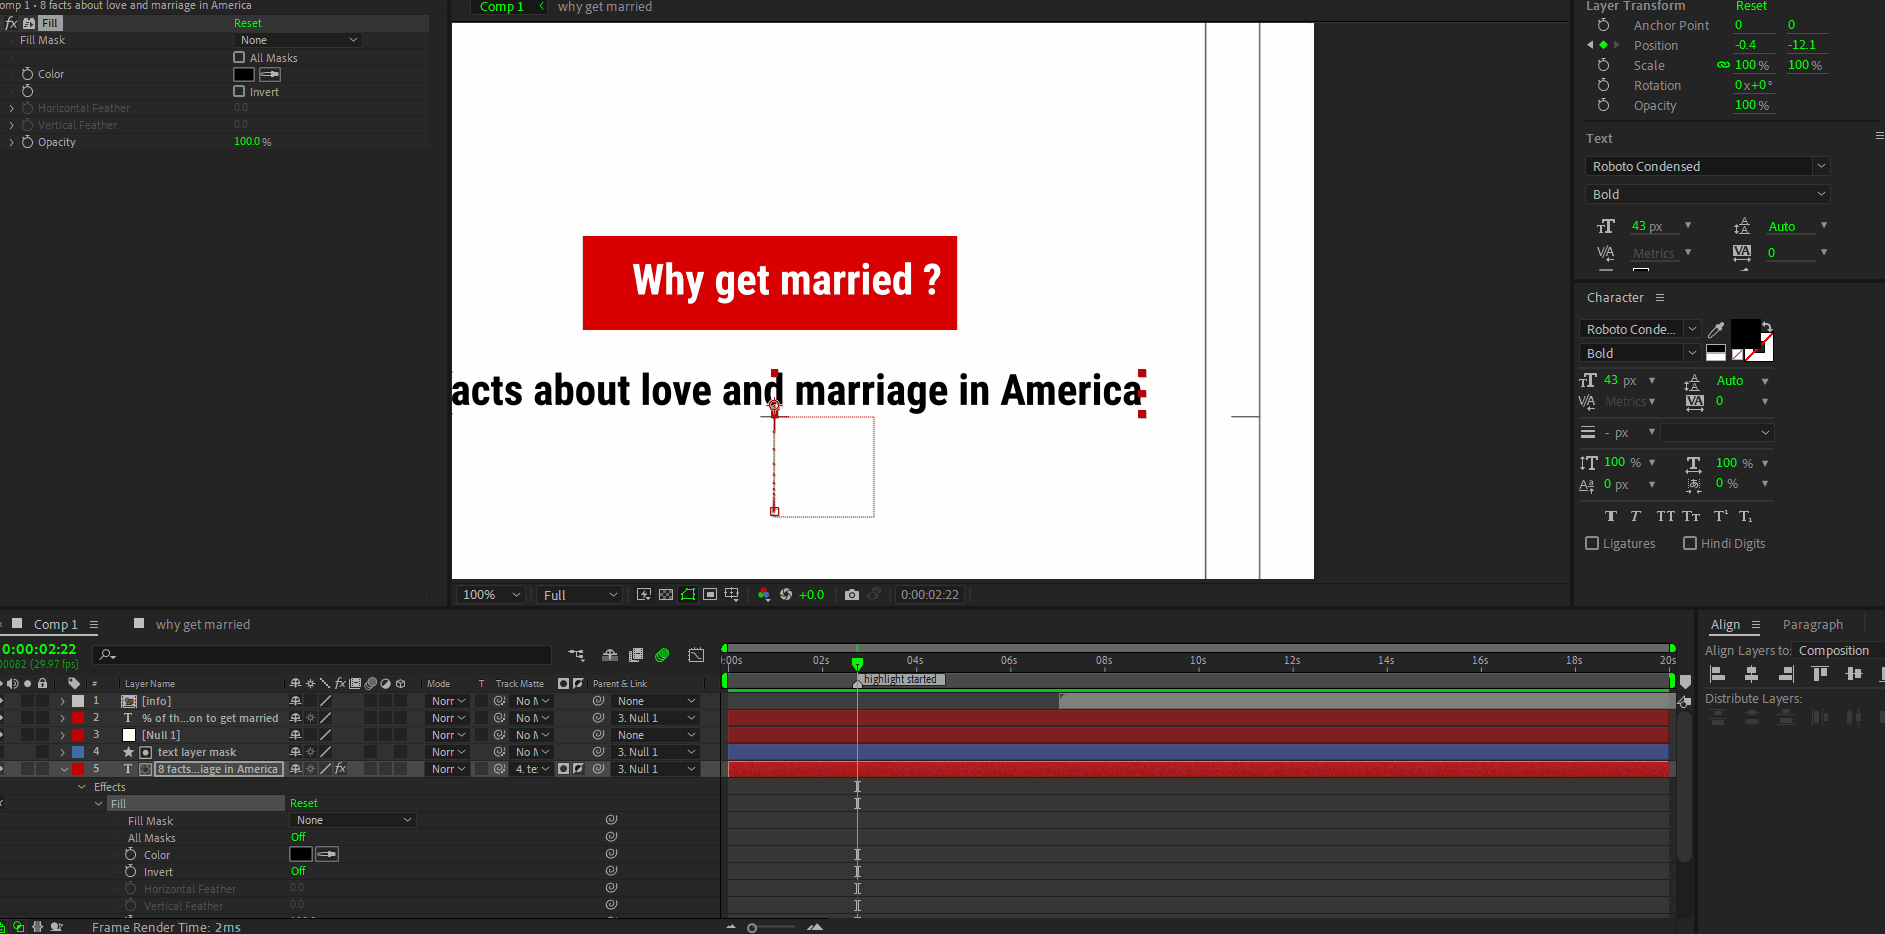Apply Faux Bold text style
1885x934 pixels.
[x=1611, y=516]
